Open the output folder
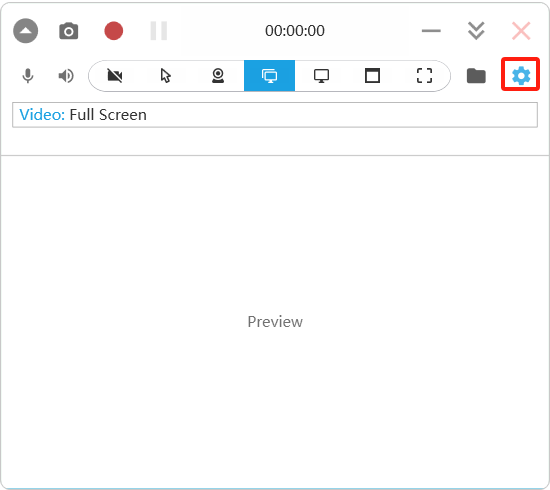Image resolution: width=550 pixels, height=490 pixels. (x=476, y=76)
